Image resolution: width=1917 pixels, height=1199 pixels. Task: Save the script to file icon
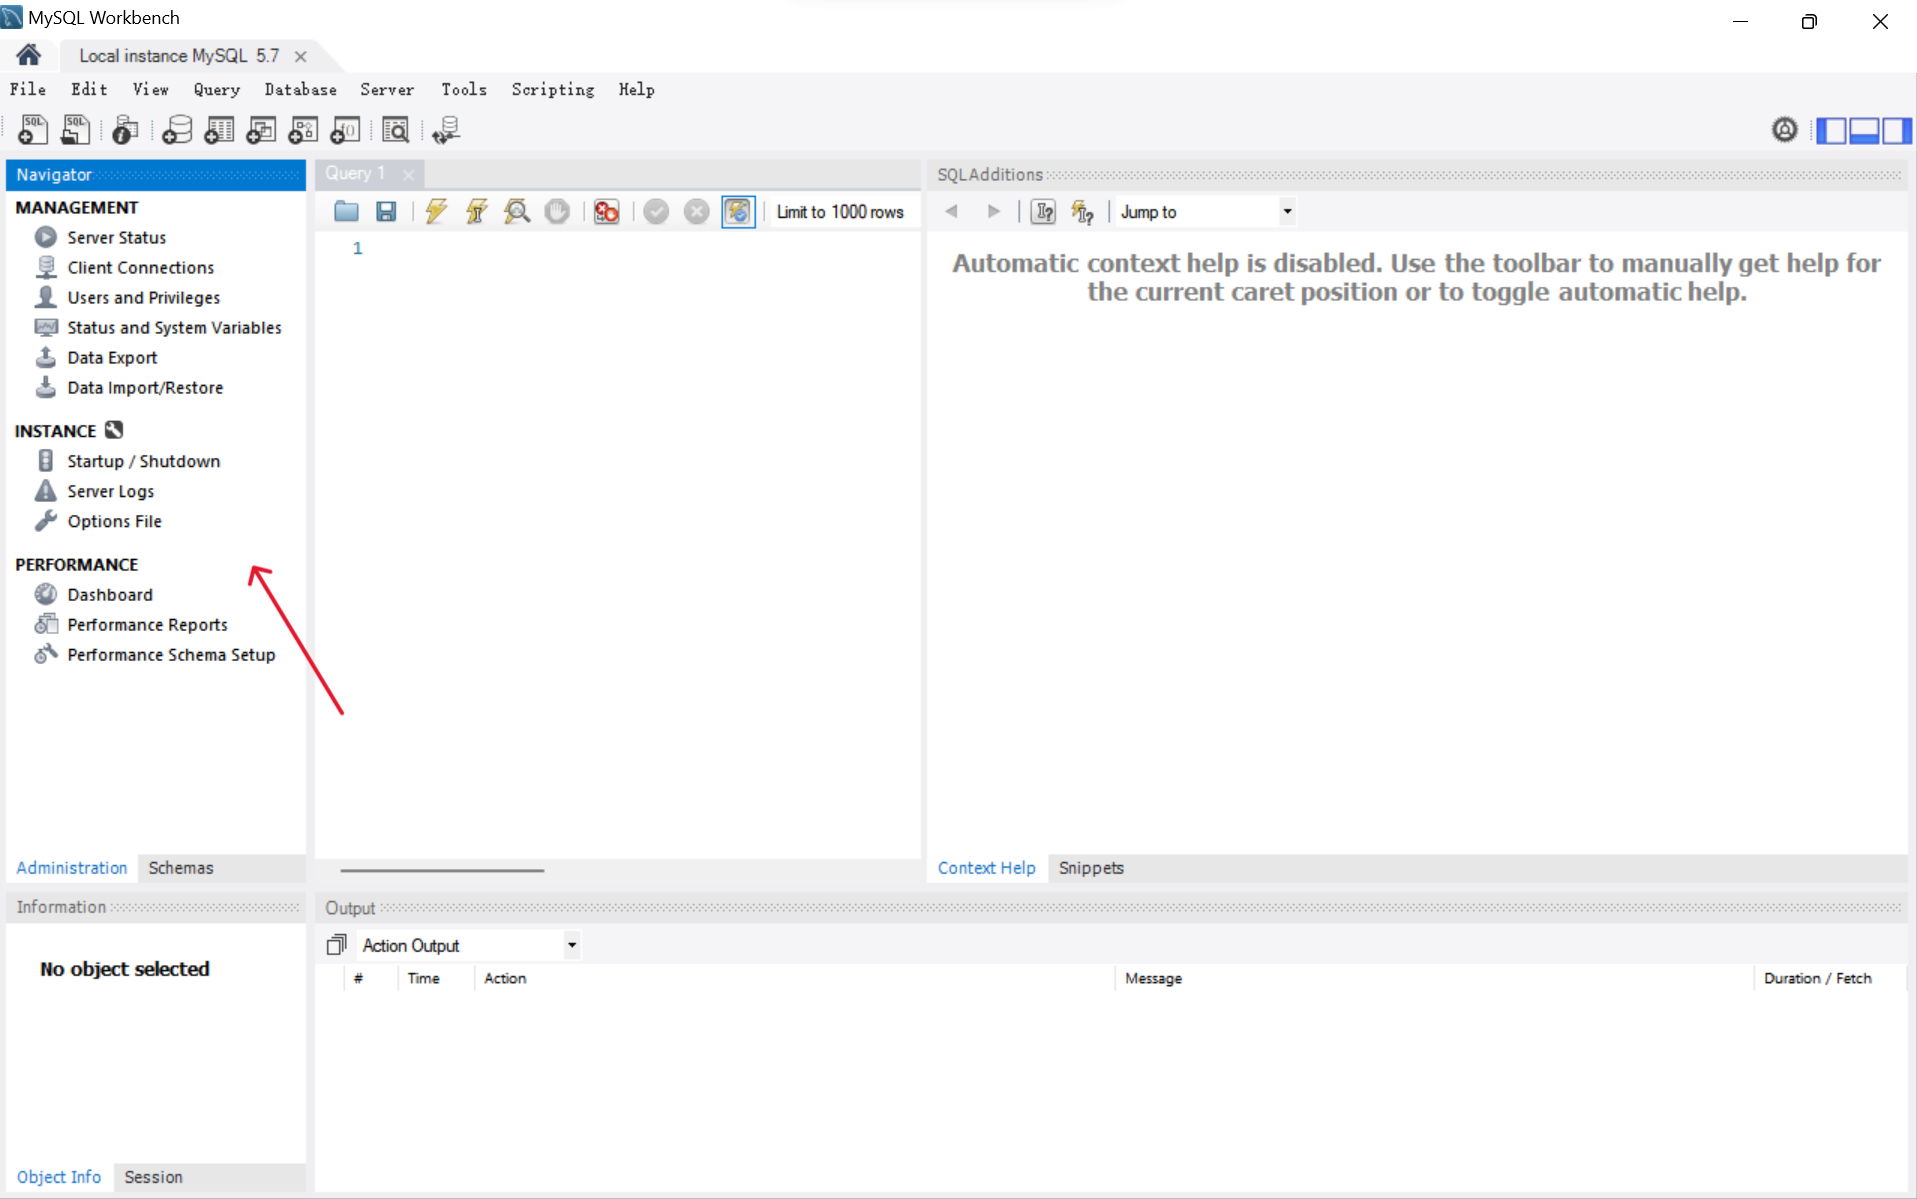[x=386, y=211]
